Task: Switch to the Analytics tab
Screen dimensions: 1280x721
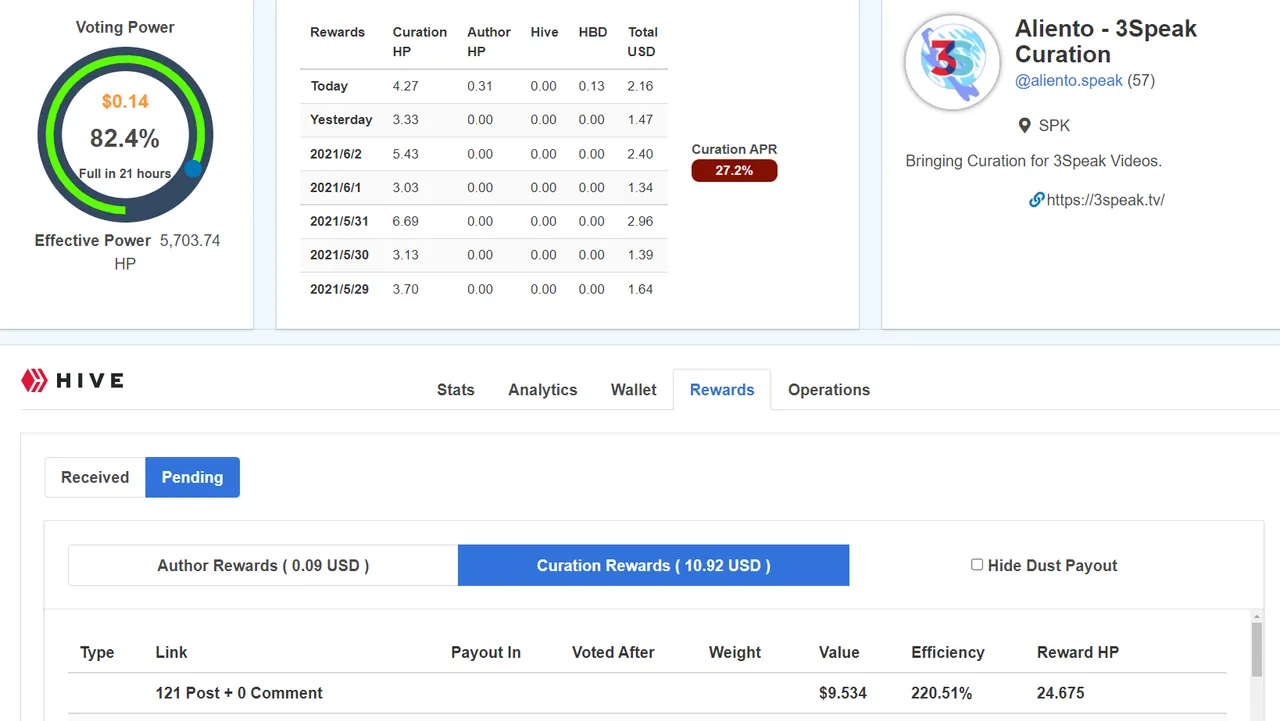Action: click(x=543, y=390)
